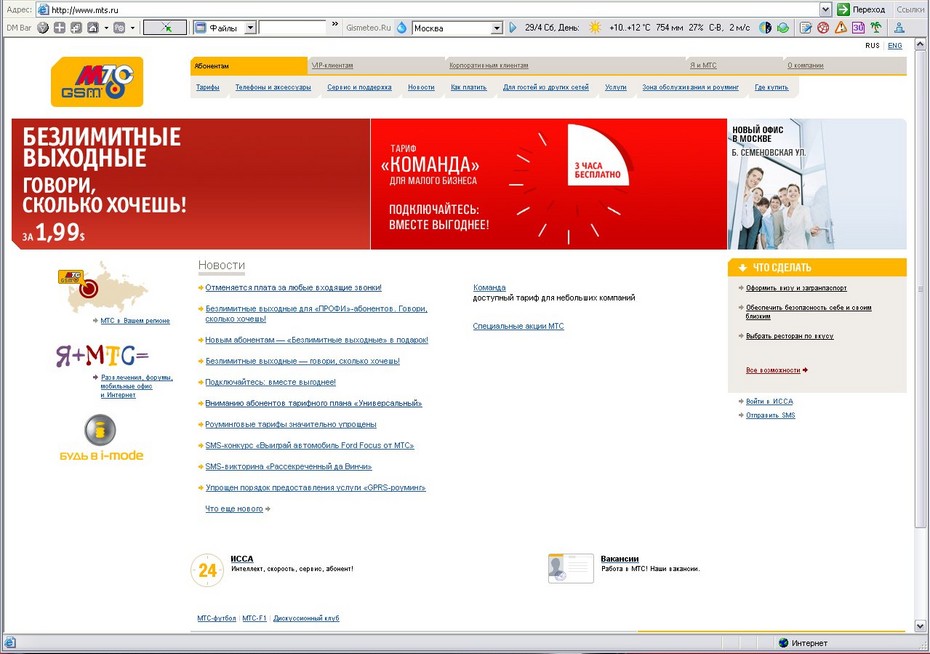Click the blue play arrow next to Москва
Screen dimensions: 930x654
(513, 27)
